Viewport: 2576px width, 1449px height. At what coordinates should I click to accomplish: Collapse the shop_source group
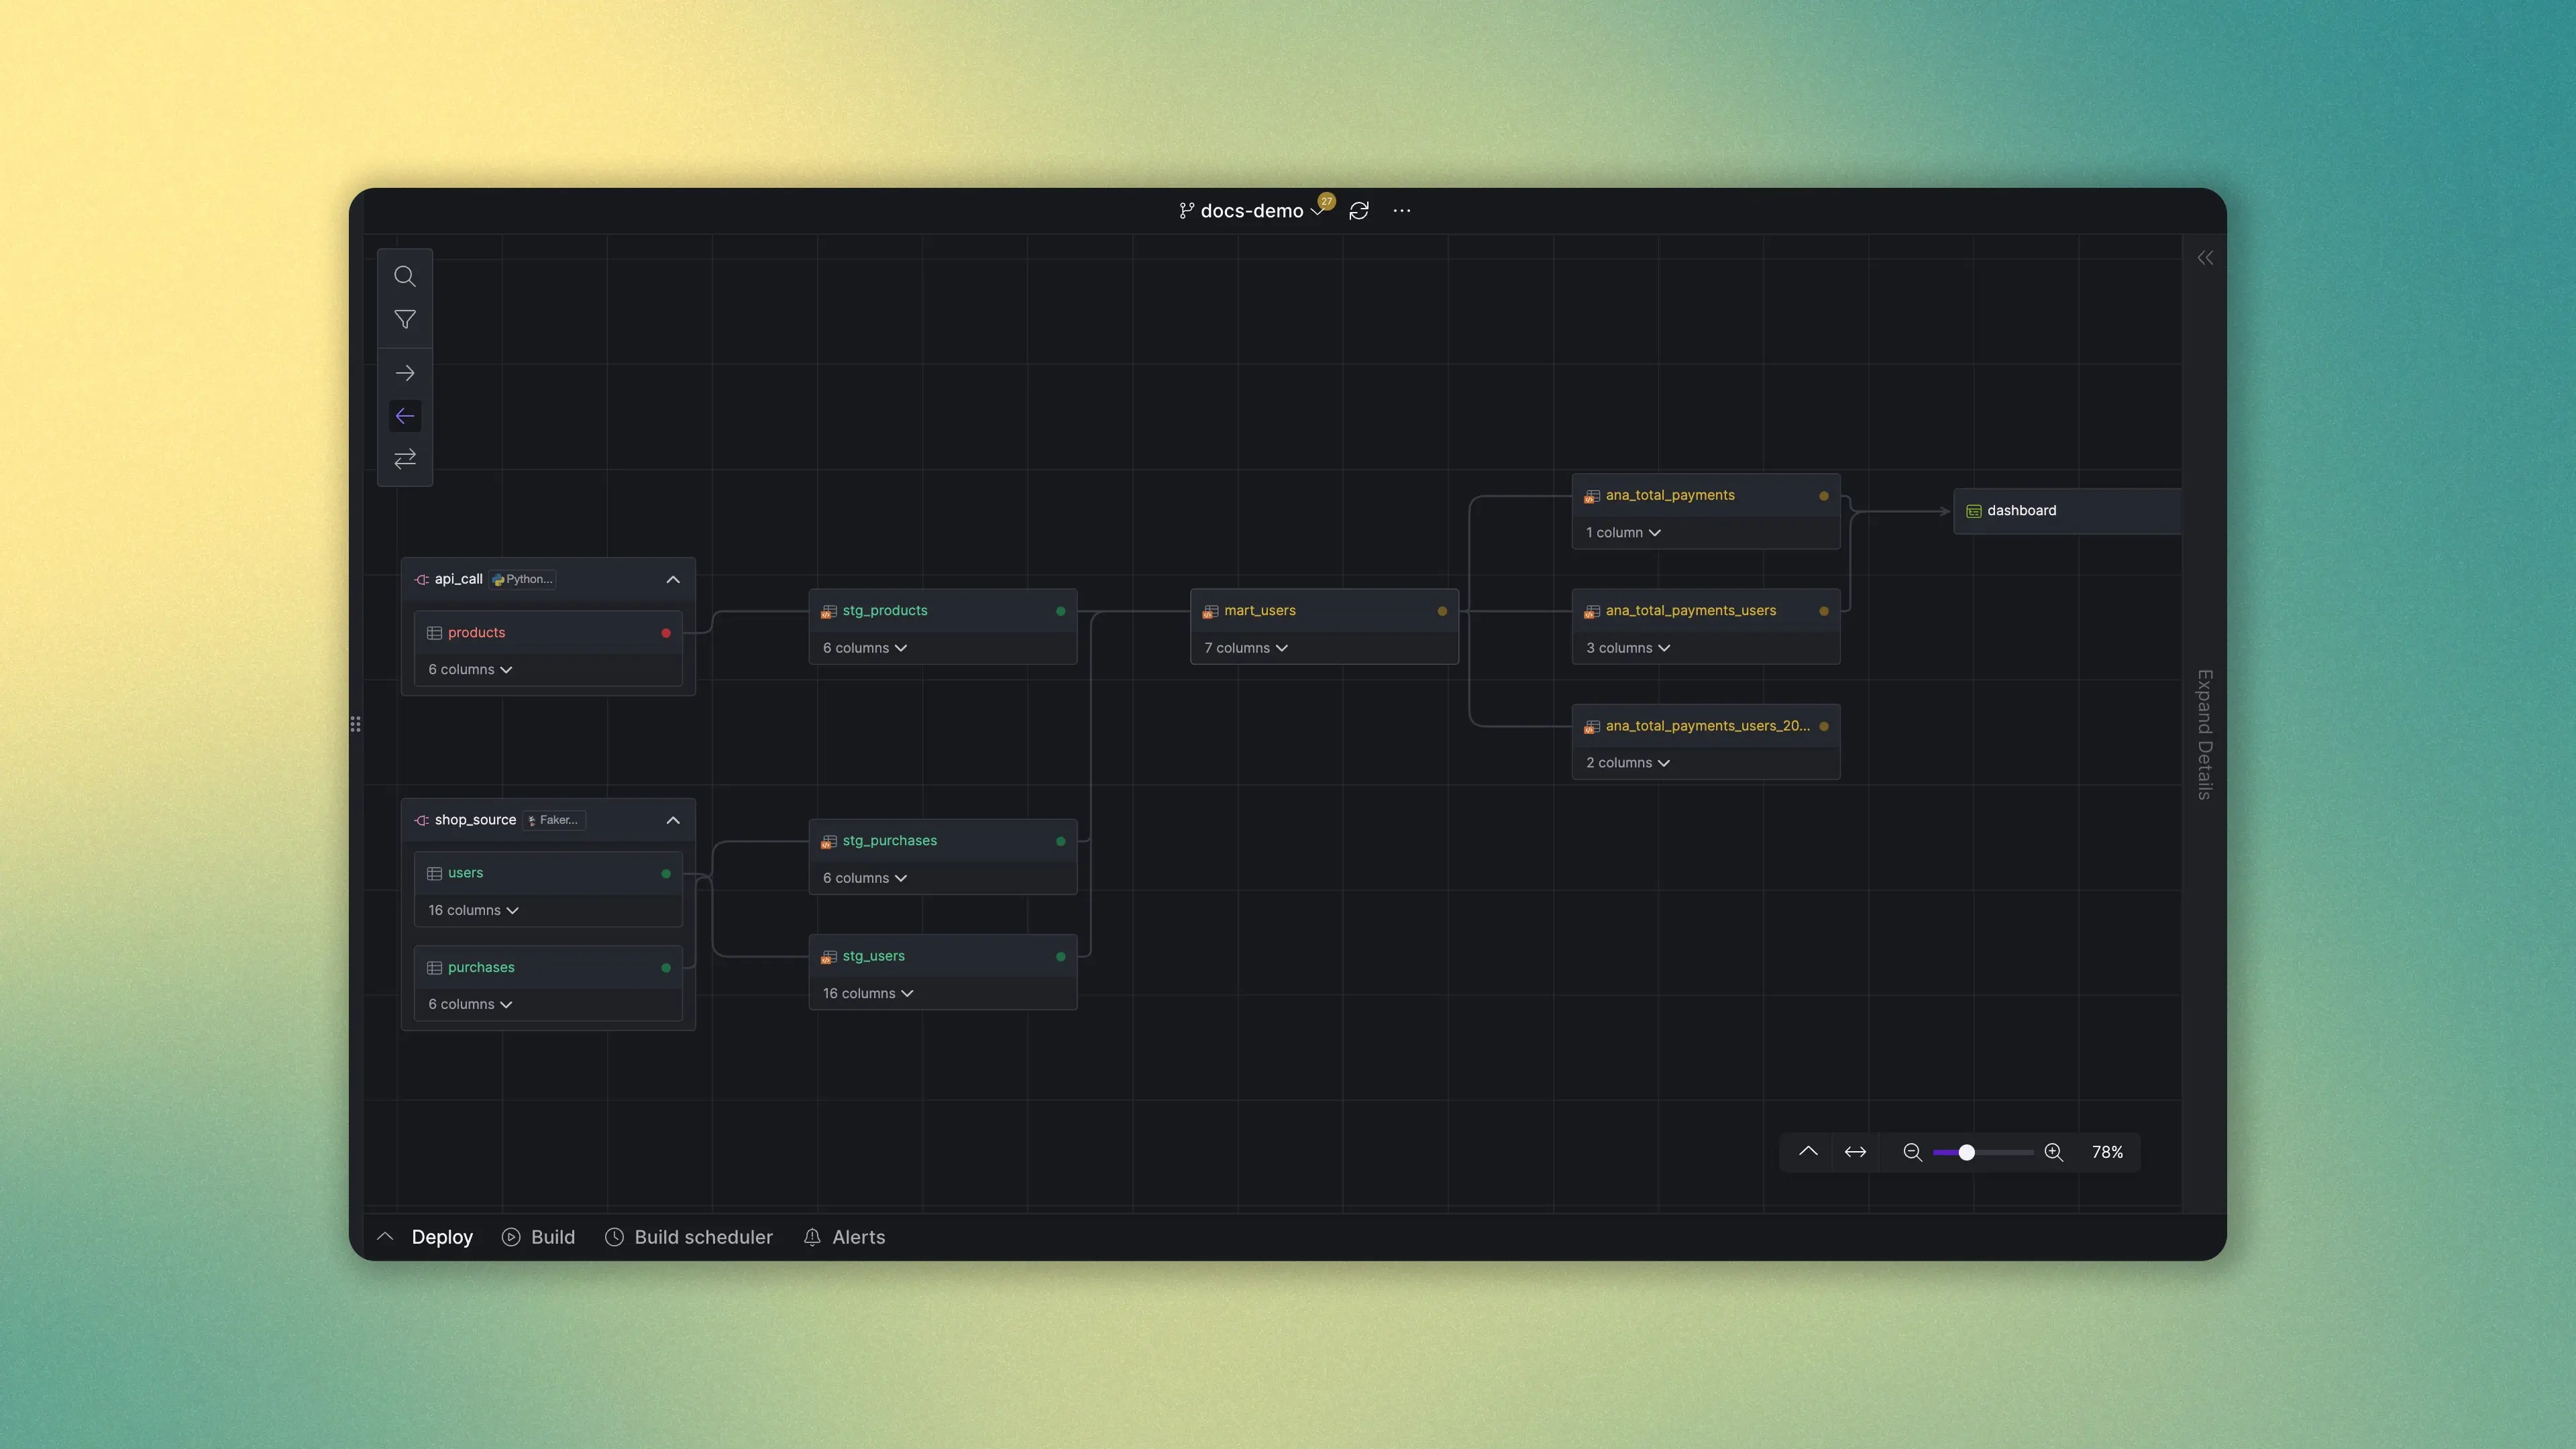coord(673,820)
